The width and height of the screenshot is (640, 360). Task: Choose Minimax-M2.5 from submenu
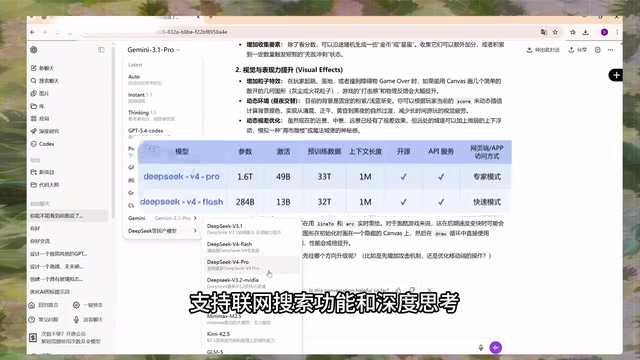252,319
